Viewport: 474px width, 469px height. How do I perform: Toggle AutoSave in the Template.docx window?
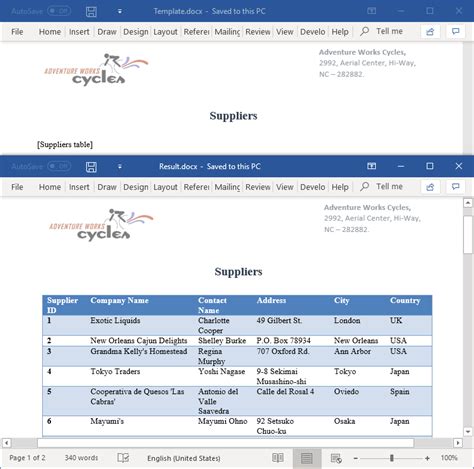(59, 11)
